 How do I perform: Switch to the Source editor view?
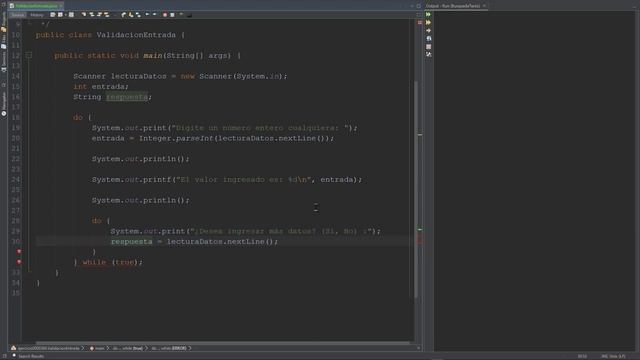pyautogui.click(x=18, y=15)
